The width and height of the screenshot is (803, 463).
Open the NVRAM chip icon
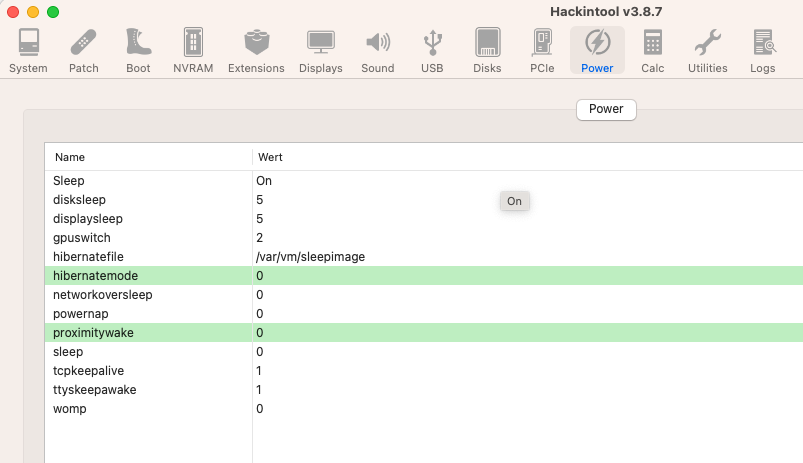point(193,50)
